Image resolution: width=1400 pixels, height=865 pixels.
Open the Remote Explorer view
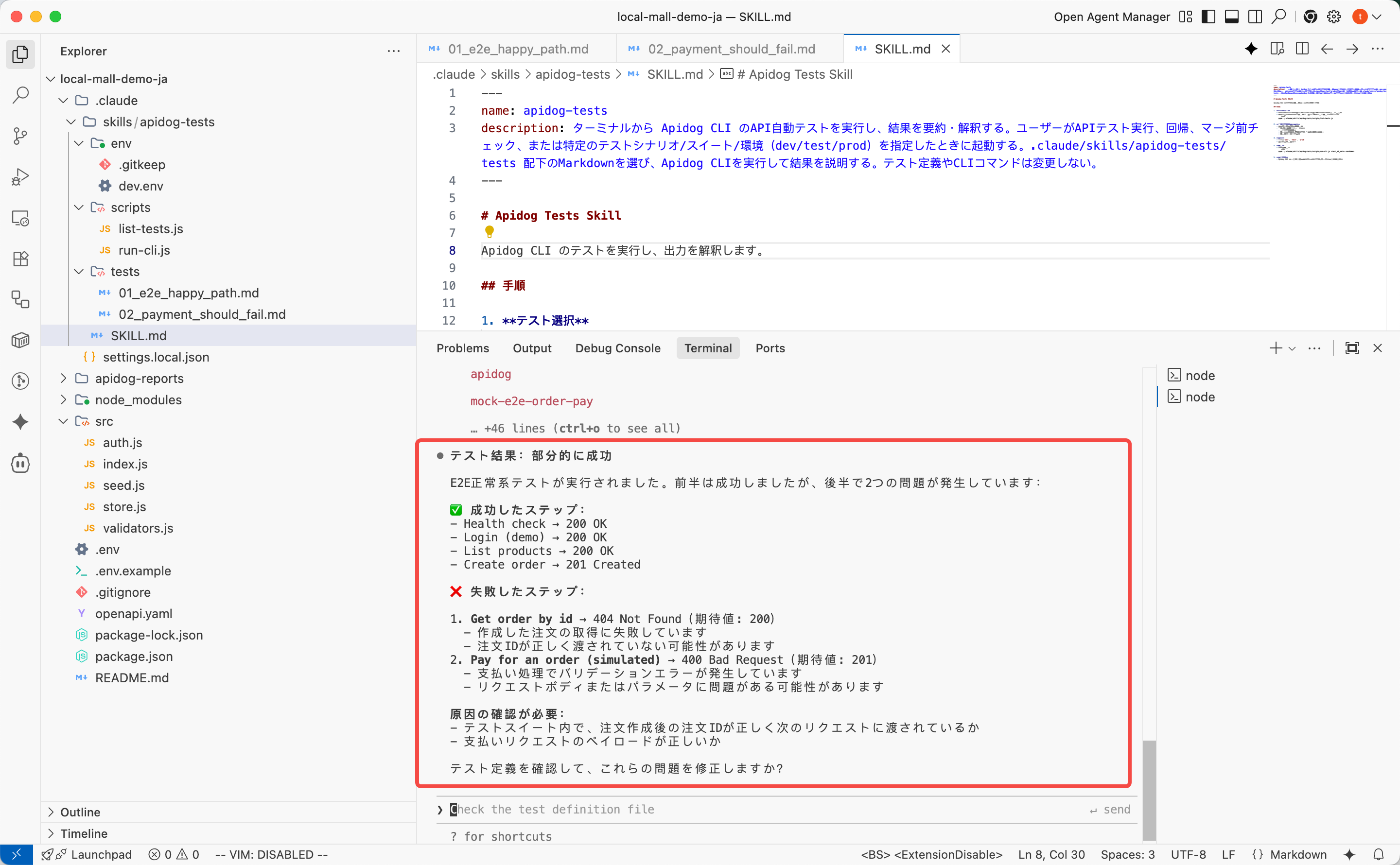click(x=20, y=218)
